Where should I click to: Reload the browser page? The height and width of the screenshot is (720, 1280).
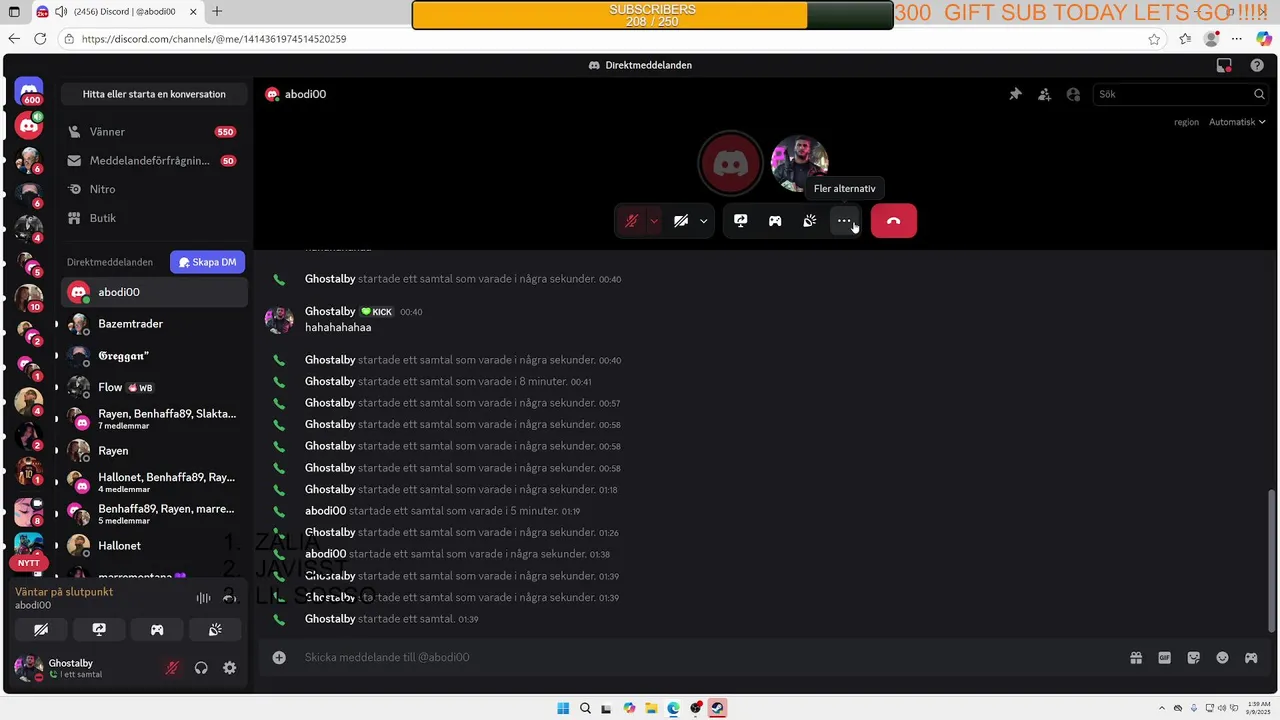[40, 39]
